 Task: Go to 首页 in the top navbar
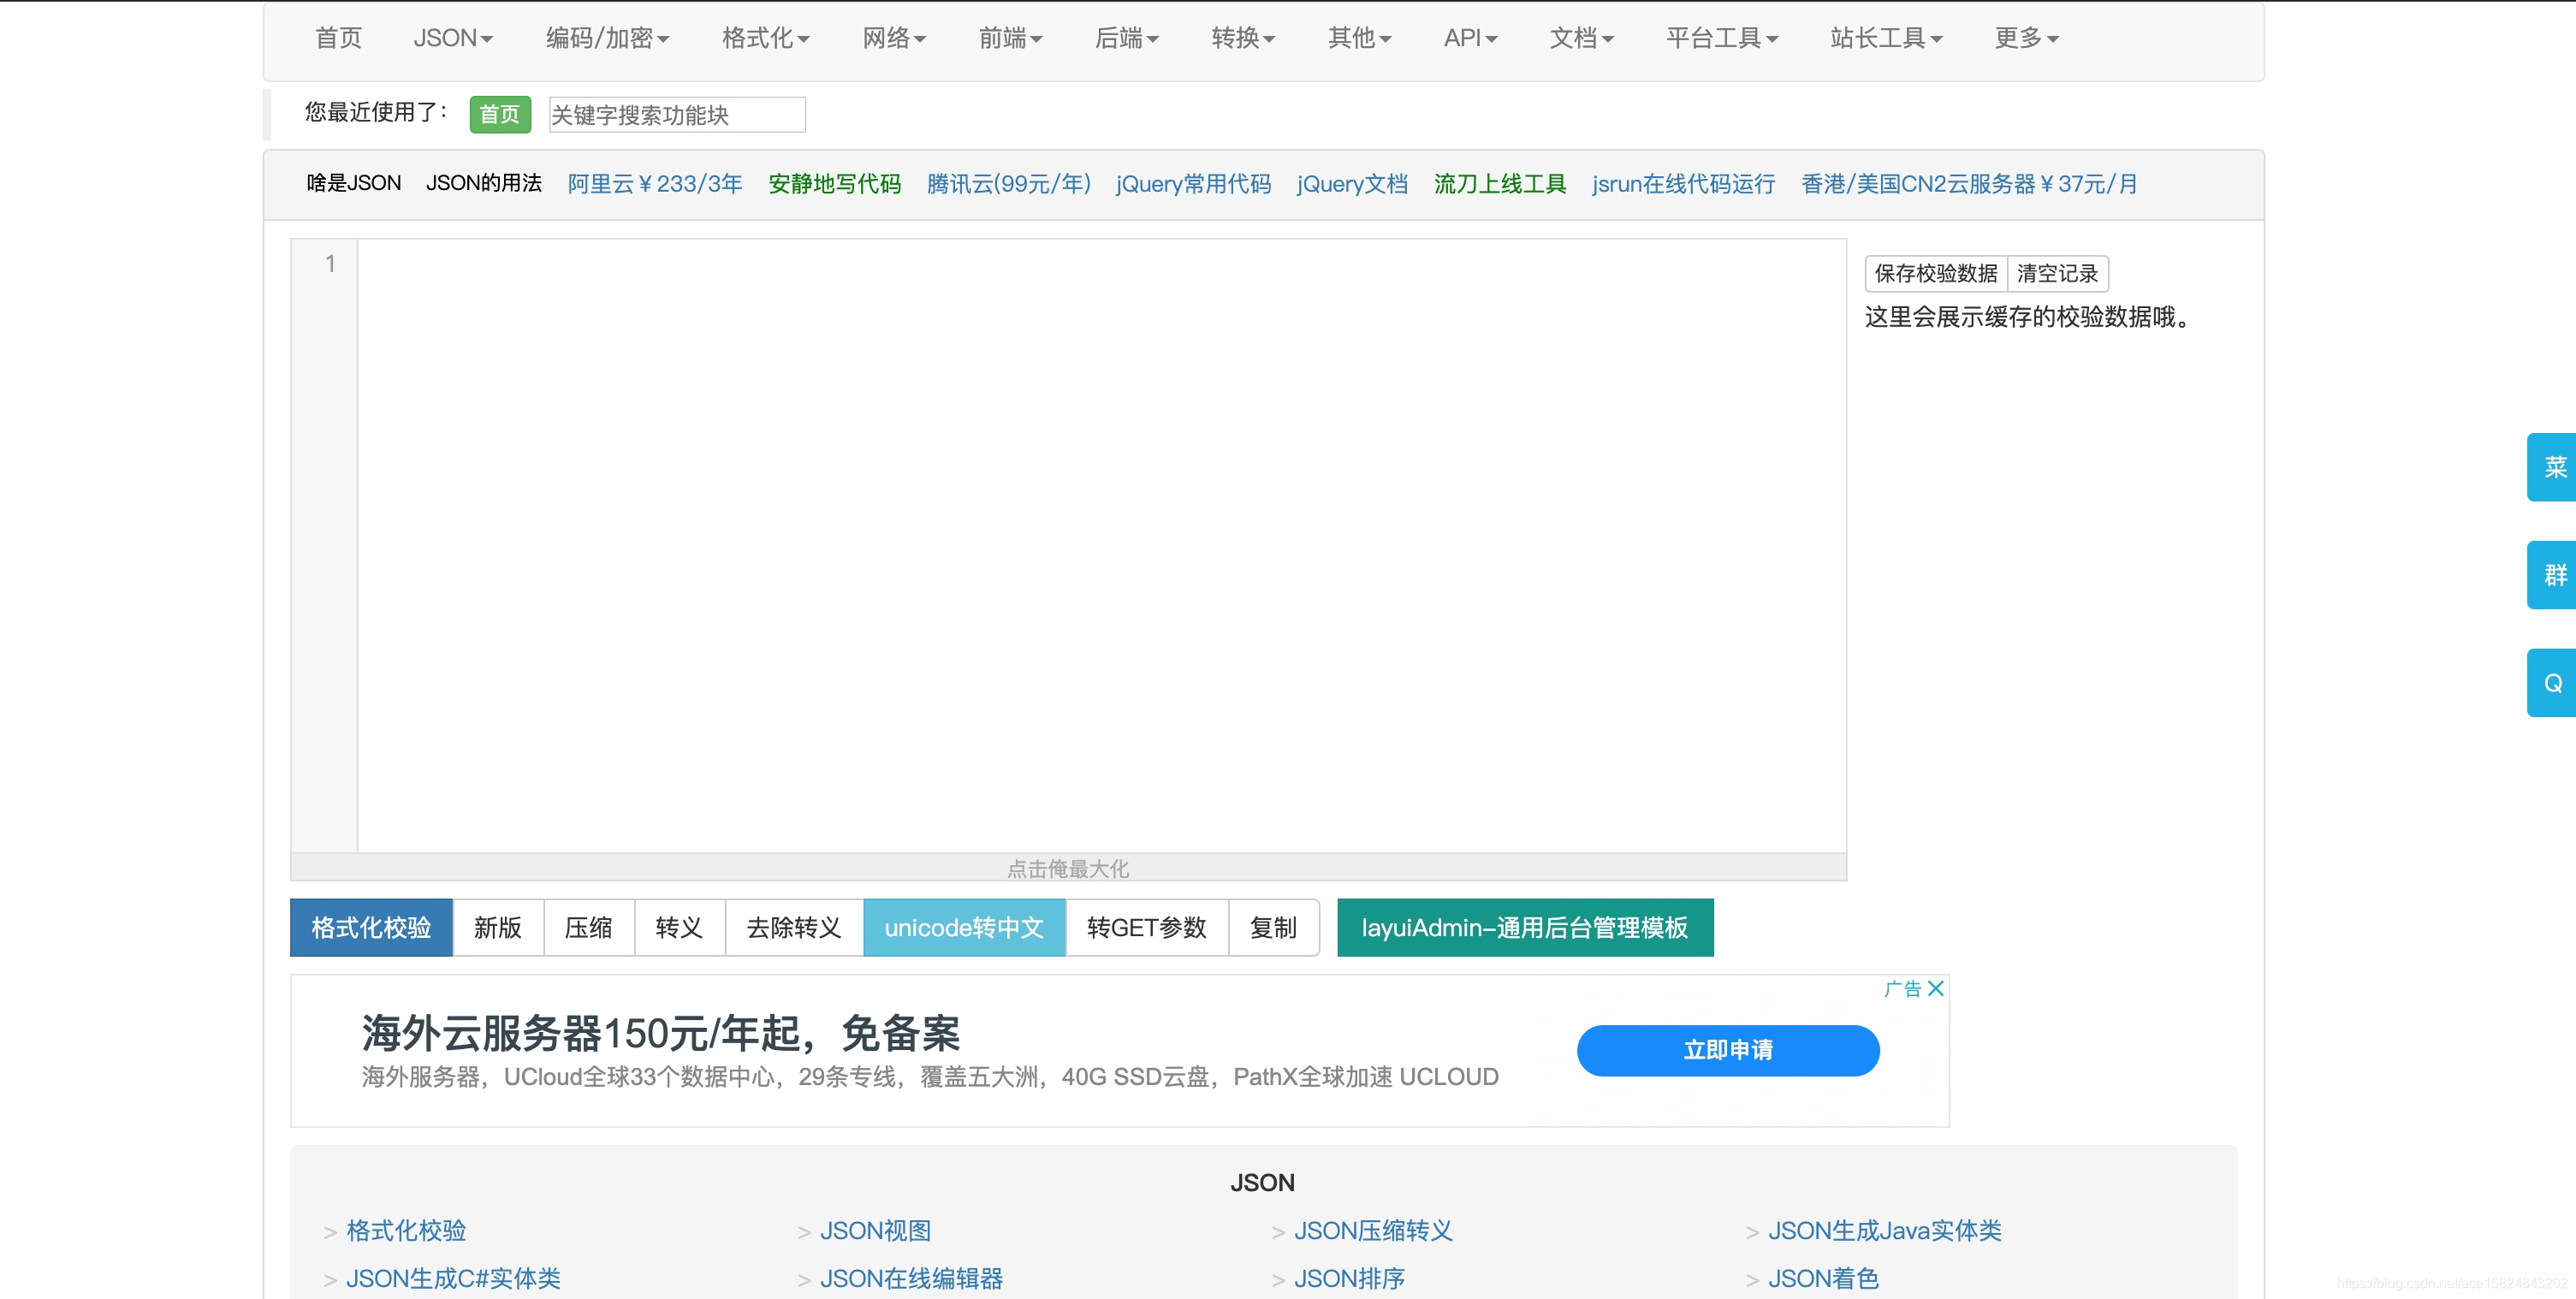[338, 38]
